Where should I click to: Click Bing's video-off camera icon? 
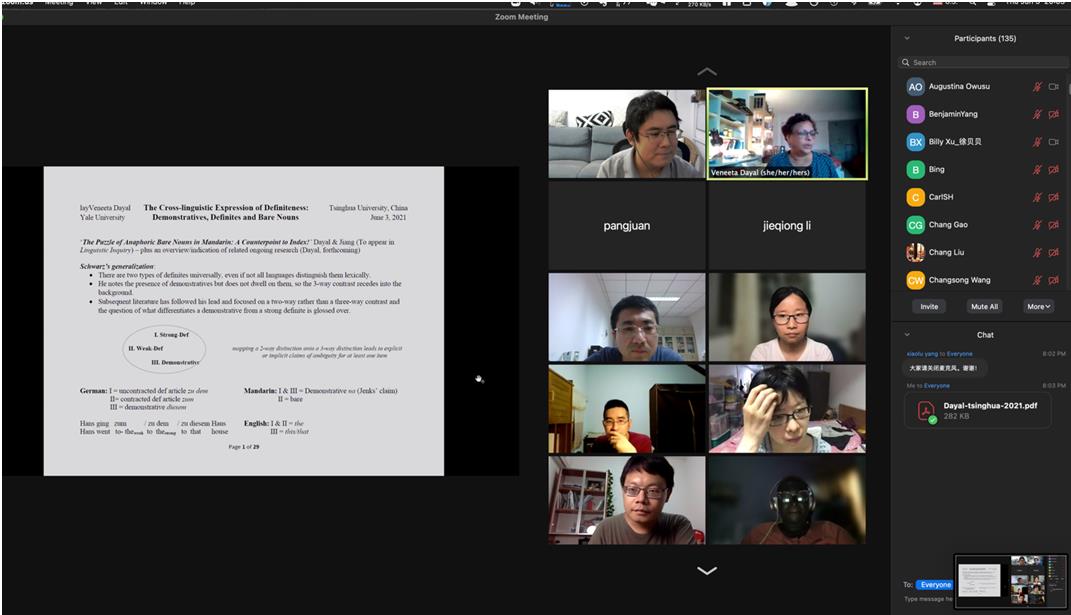[x=1054, y=169]
